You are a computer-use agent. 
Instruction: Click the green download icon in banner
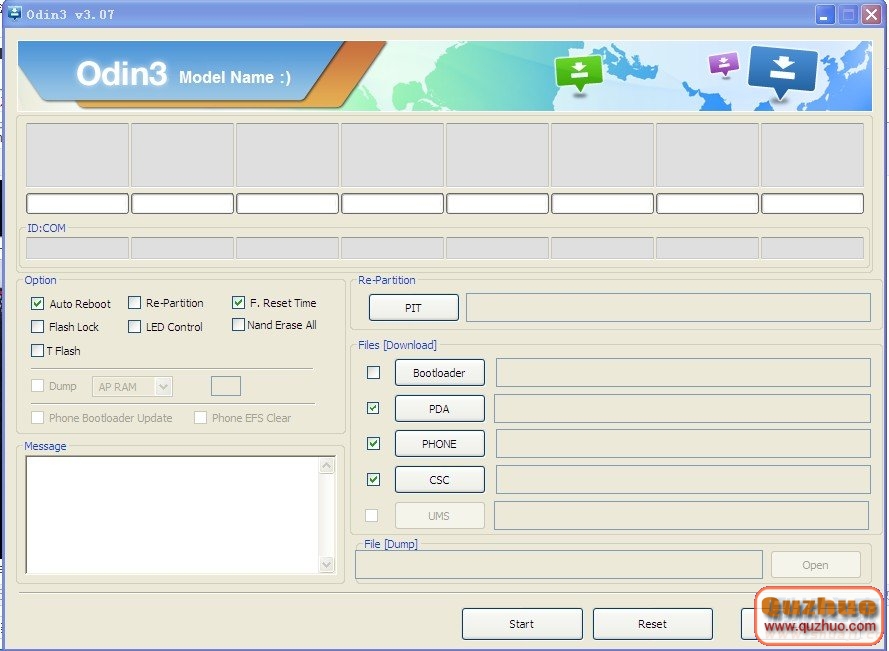click(x=578, y=73)
